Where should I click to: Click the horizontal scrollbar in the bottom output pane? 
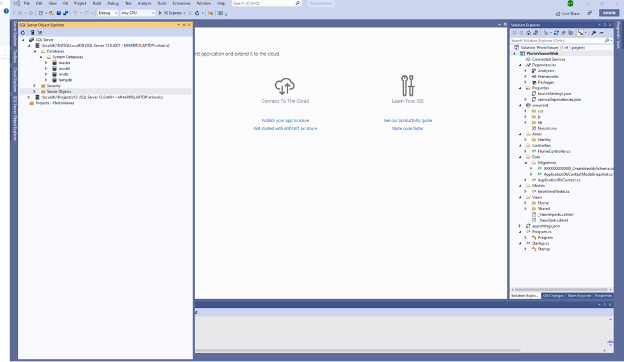(358, 350)
